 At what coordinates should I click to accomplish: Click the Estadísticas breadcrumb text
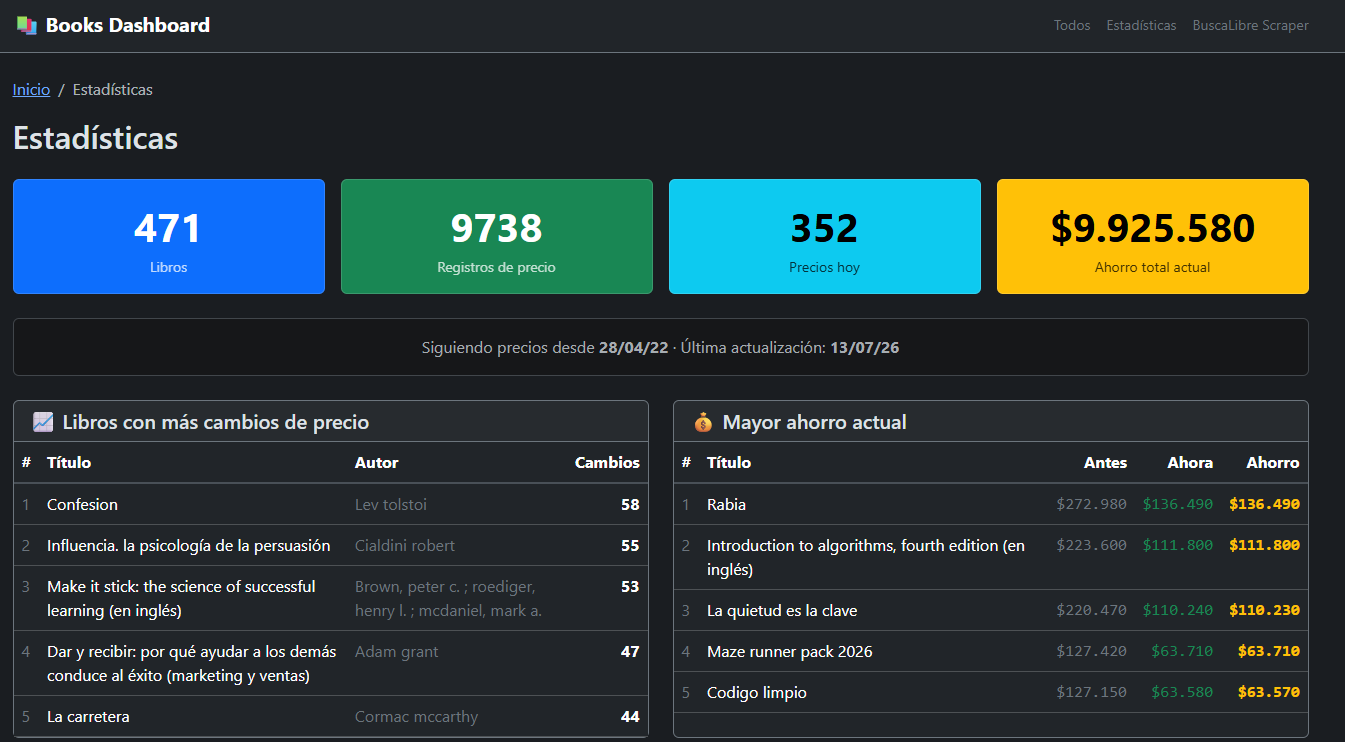(113, 90)
